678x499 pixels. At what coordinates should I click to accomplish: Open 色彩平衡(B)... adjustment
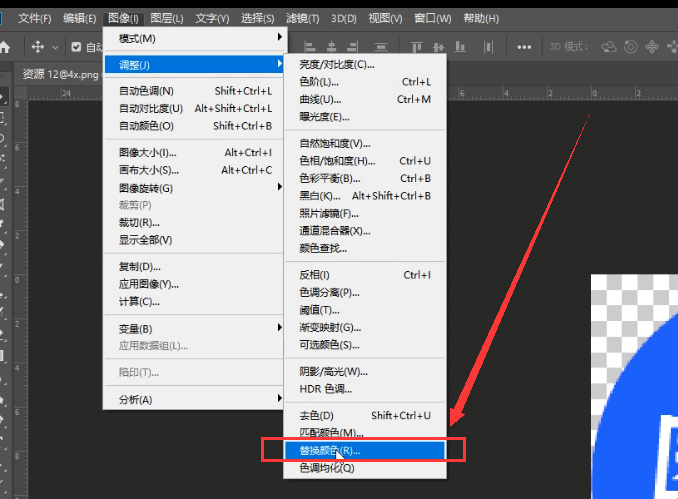click(365, 178)
